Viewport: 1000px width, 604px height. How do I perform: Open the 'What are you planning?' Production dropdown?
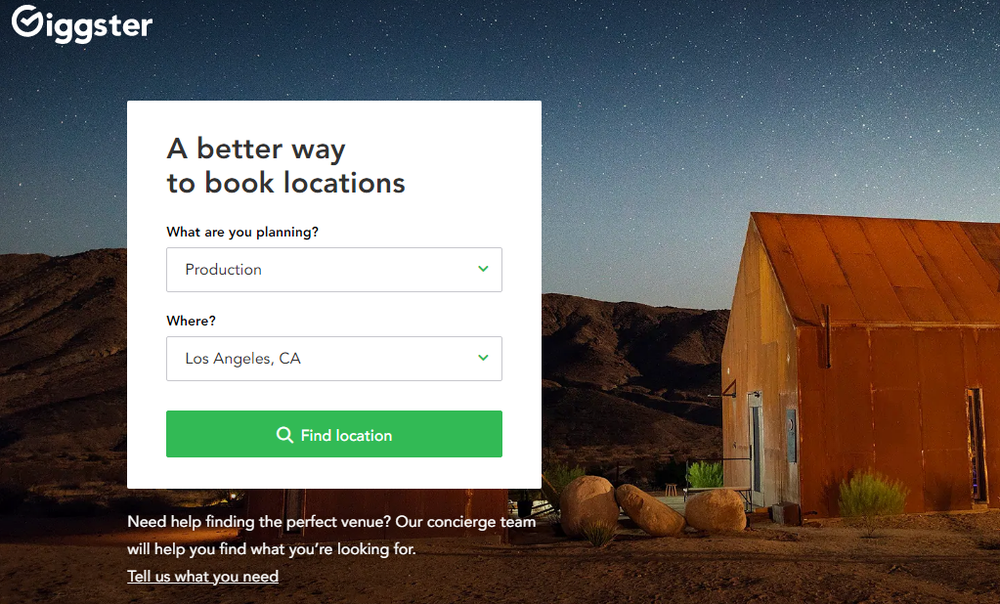(334, 270)
